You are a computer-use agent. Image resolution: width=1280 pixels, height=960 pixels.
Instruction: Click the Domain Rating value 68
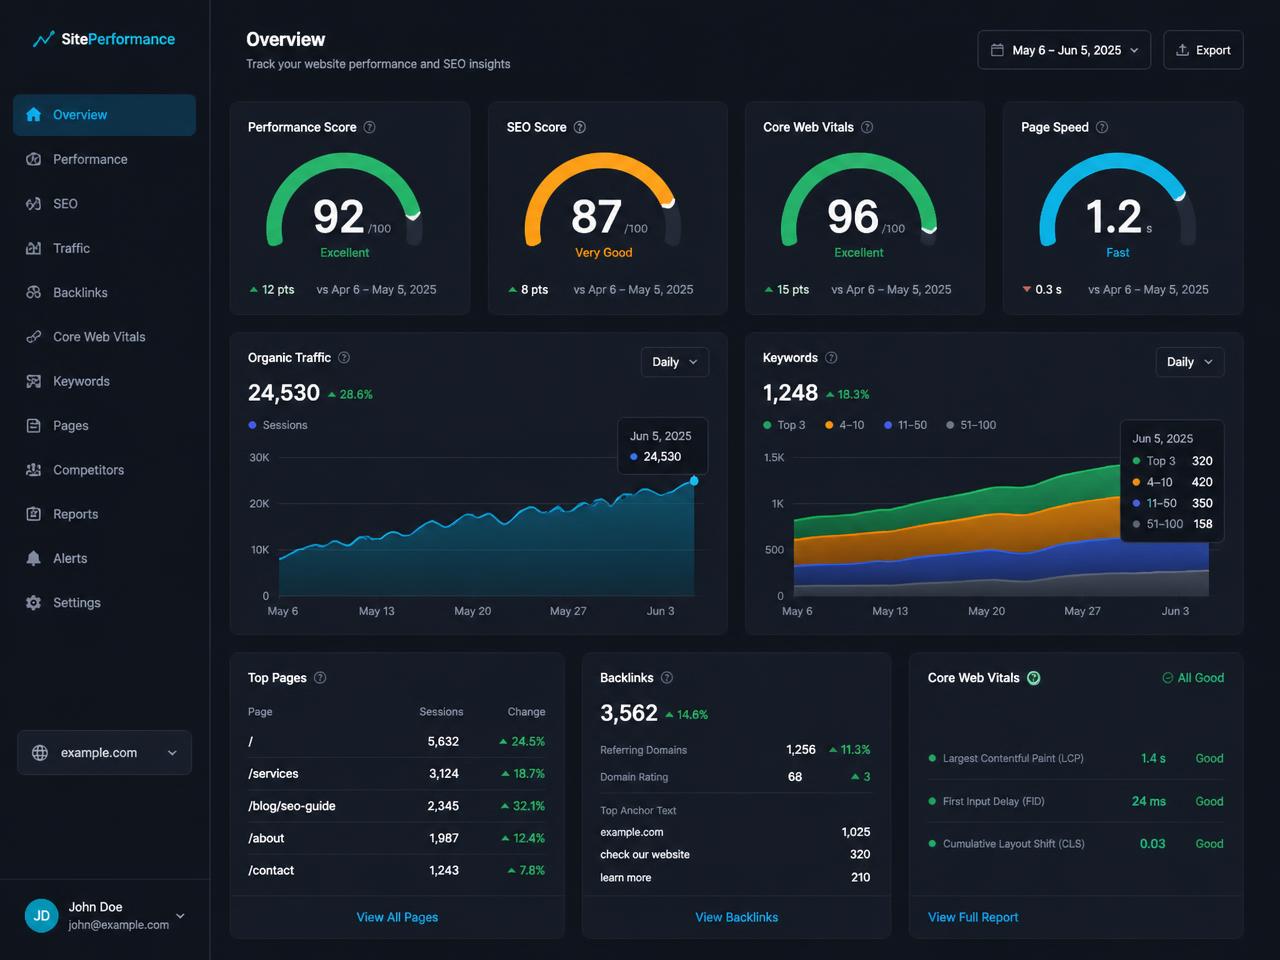(x=795, y=777)
